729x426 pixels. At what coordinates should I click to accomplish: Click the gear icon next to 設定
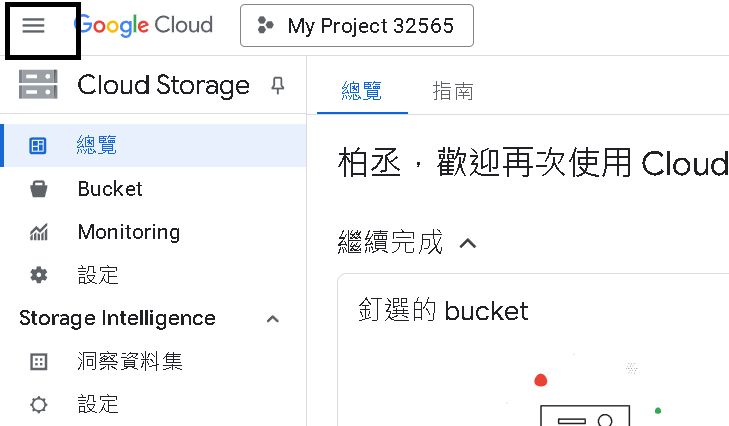point(39,275)
